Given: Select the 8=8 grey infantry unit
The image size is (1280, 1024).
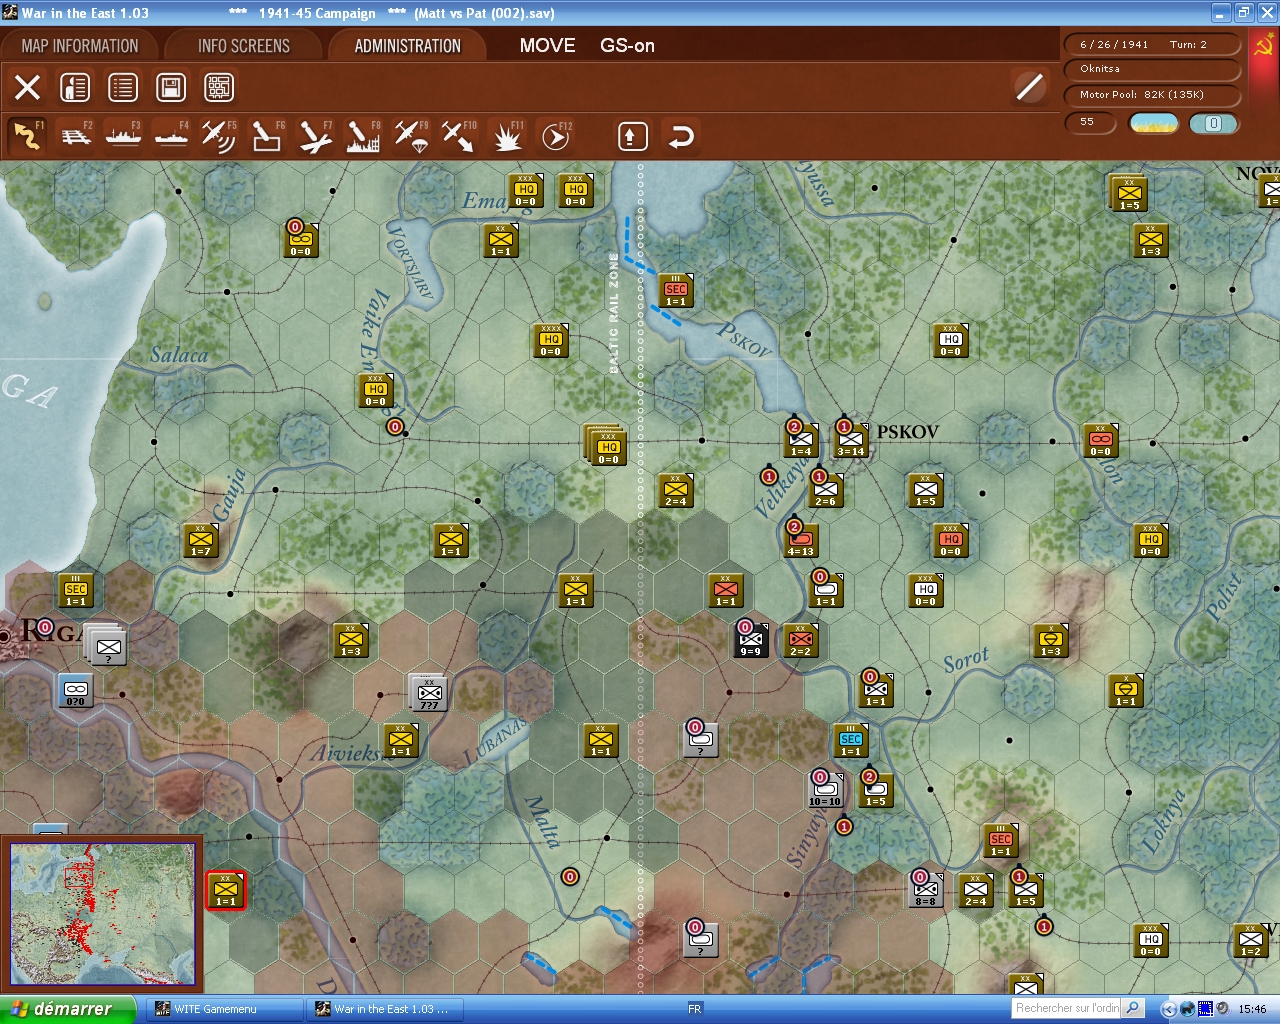Looking at the screenshot, I should pyautogui.click(x=925, y=890).
